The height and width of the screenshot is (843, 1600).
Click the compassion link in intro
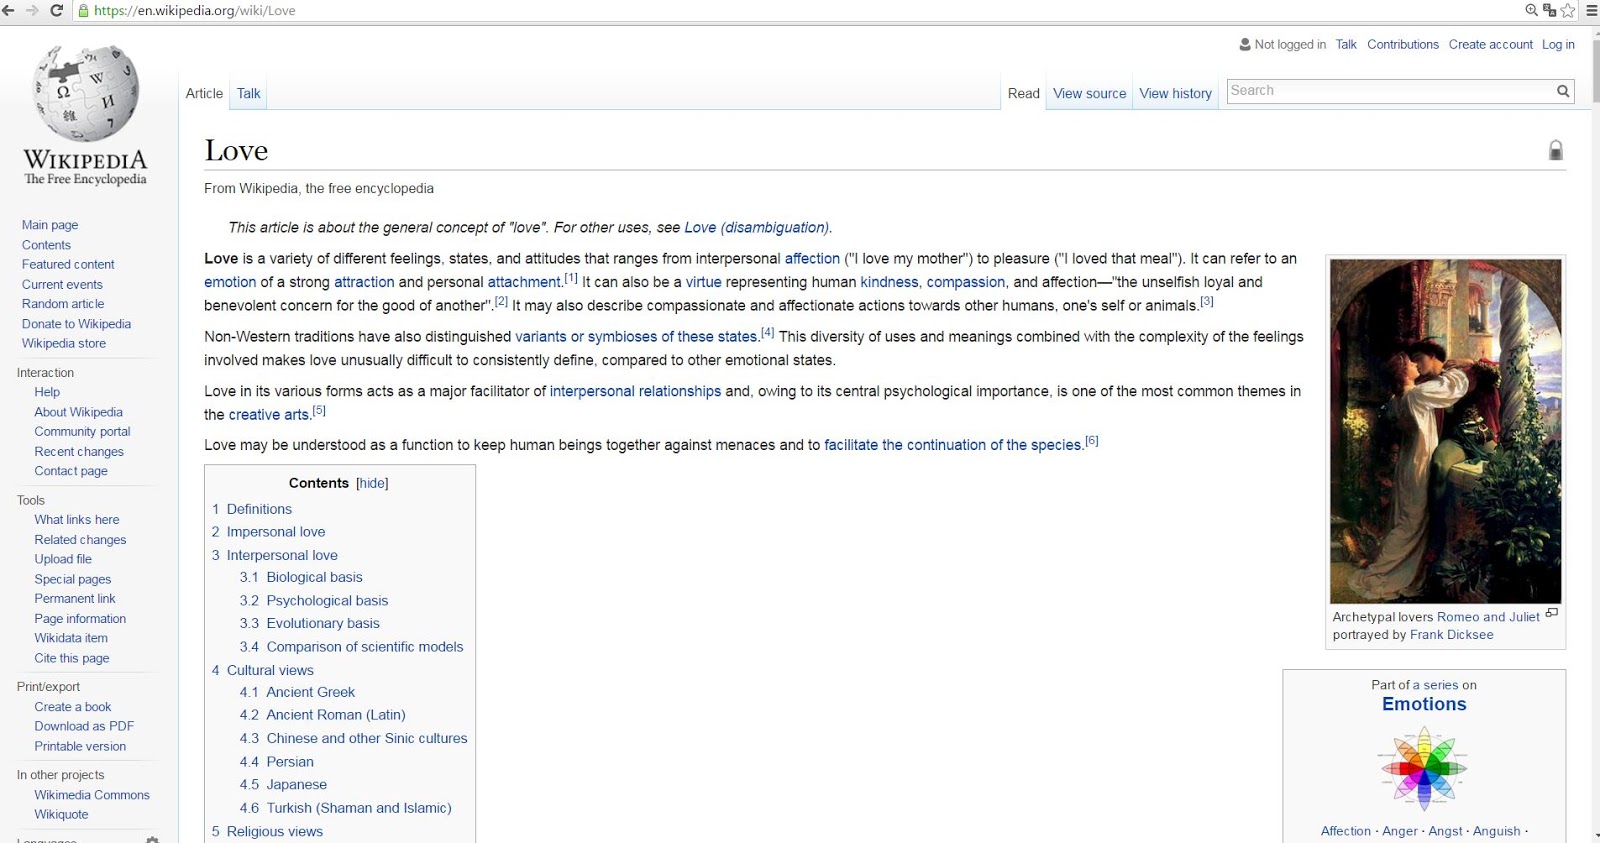click(x=966, y=283)
